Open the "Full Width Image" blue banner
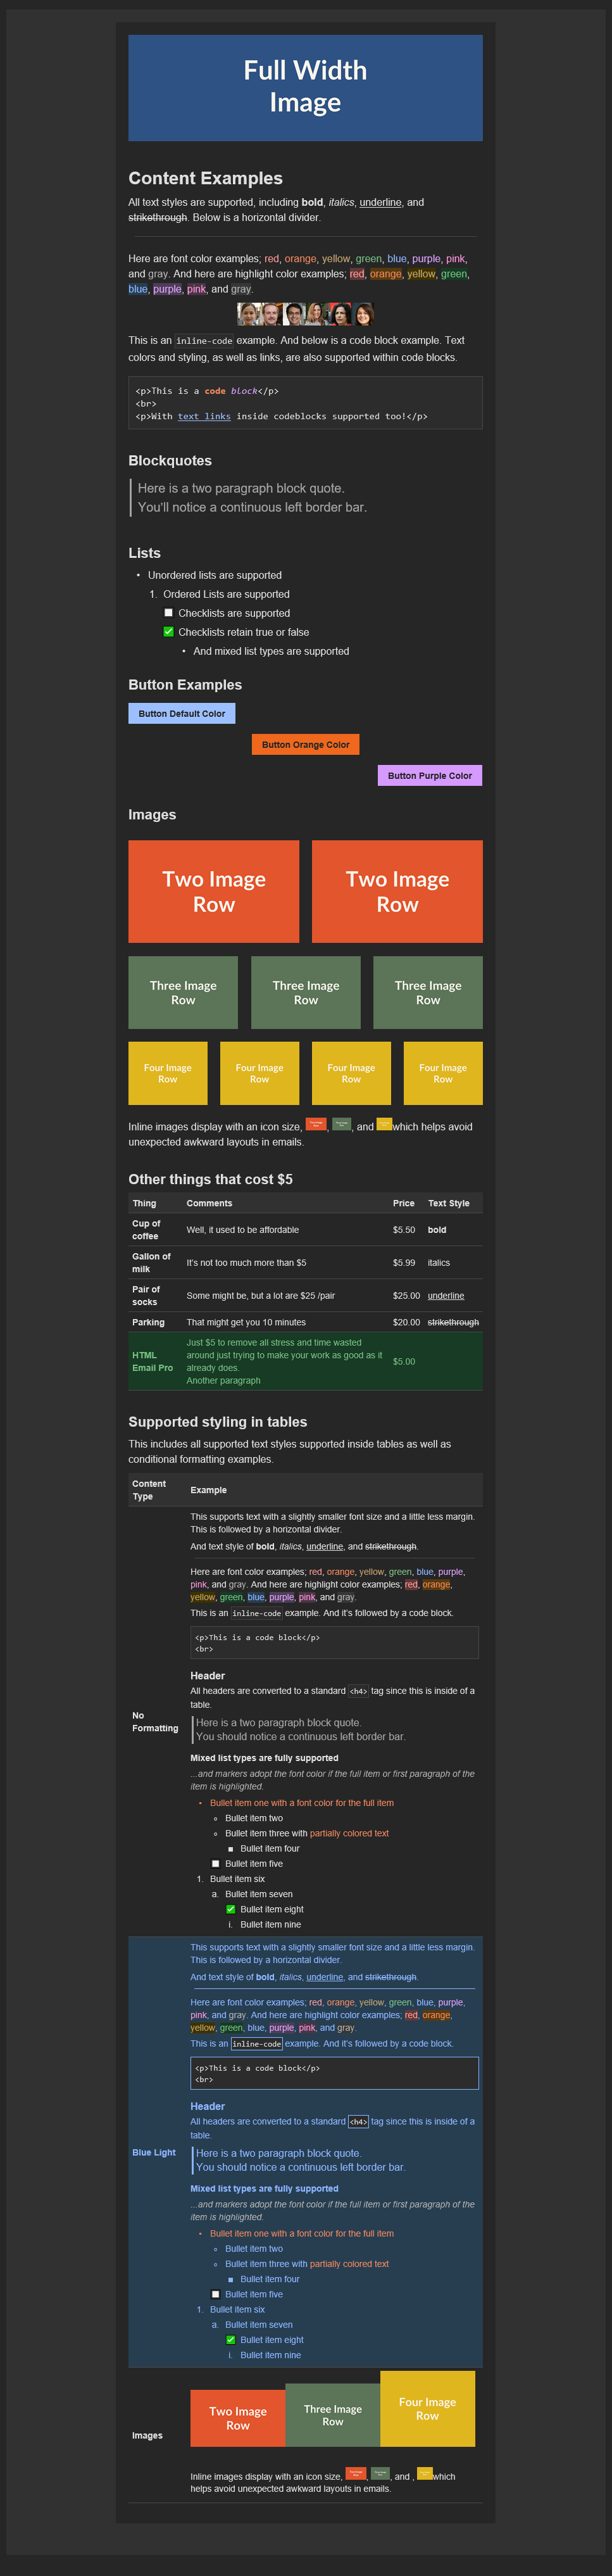Viewport: 612px width, 2576px height. tap(306, 87)
